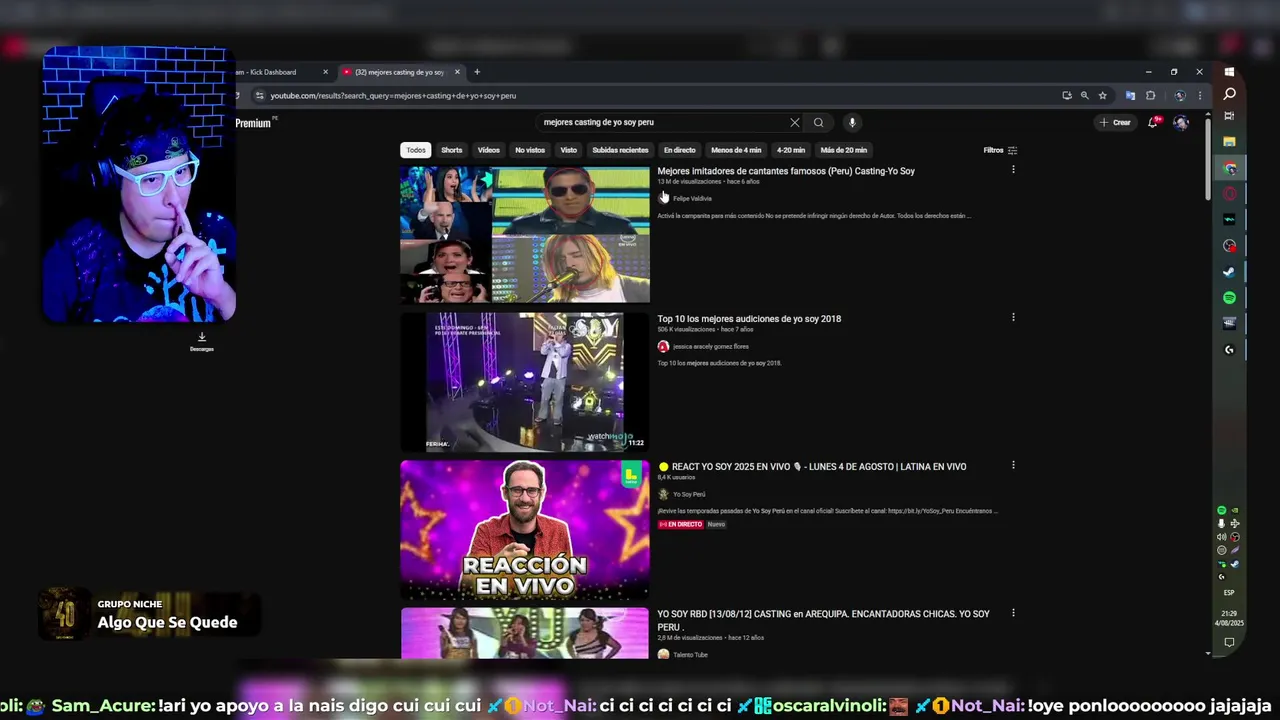Clear the YouTube search box text
The image size is (1280, 720).
[x=795, y=122]
